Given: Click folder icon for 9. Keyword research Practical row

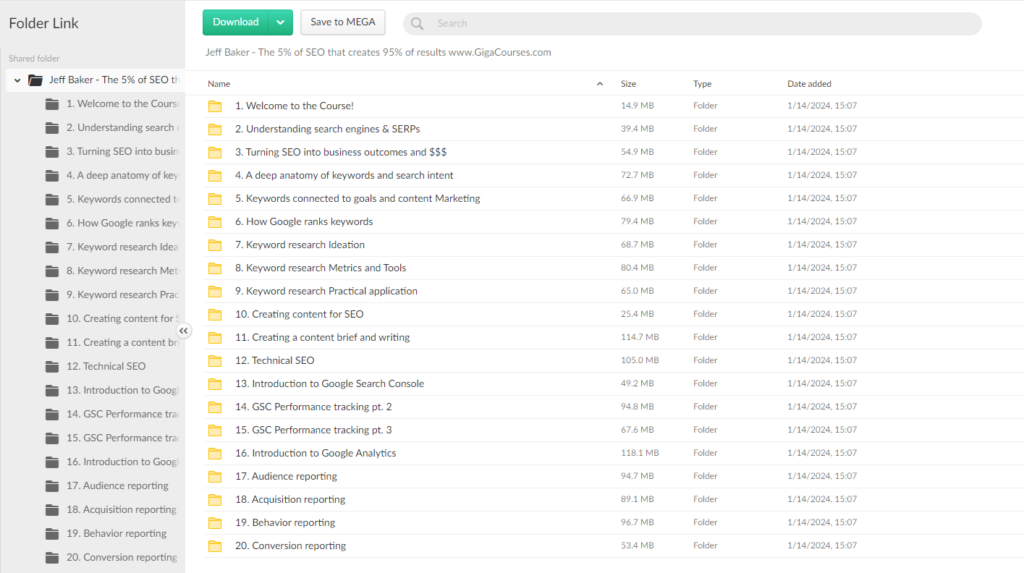Looking at the screenshot, I should point(215,291).
